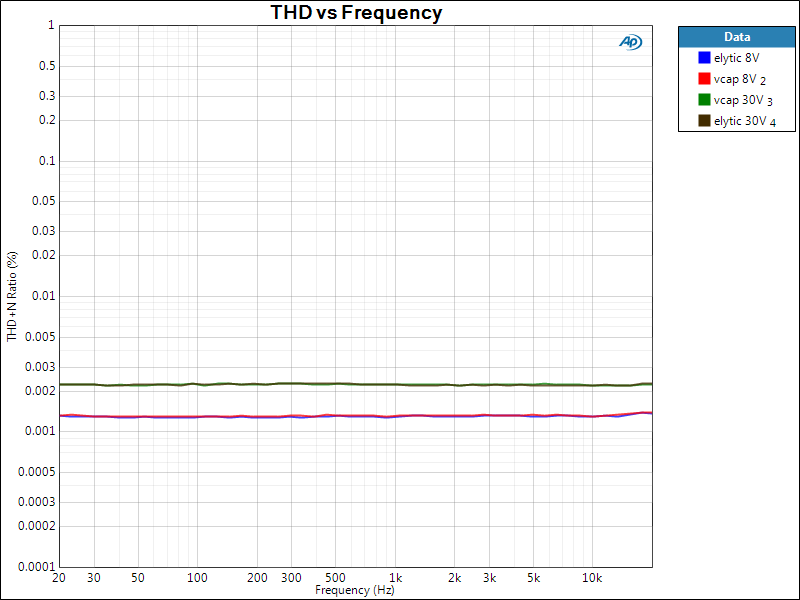Viewport: 800px width, 600px height.
Task: Select the 'vcap 30V' legend label
Action: click(x=738, y=99)
